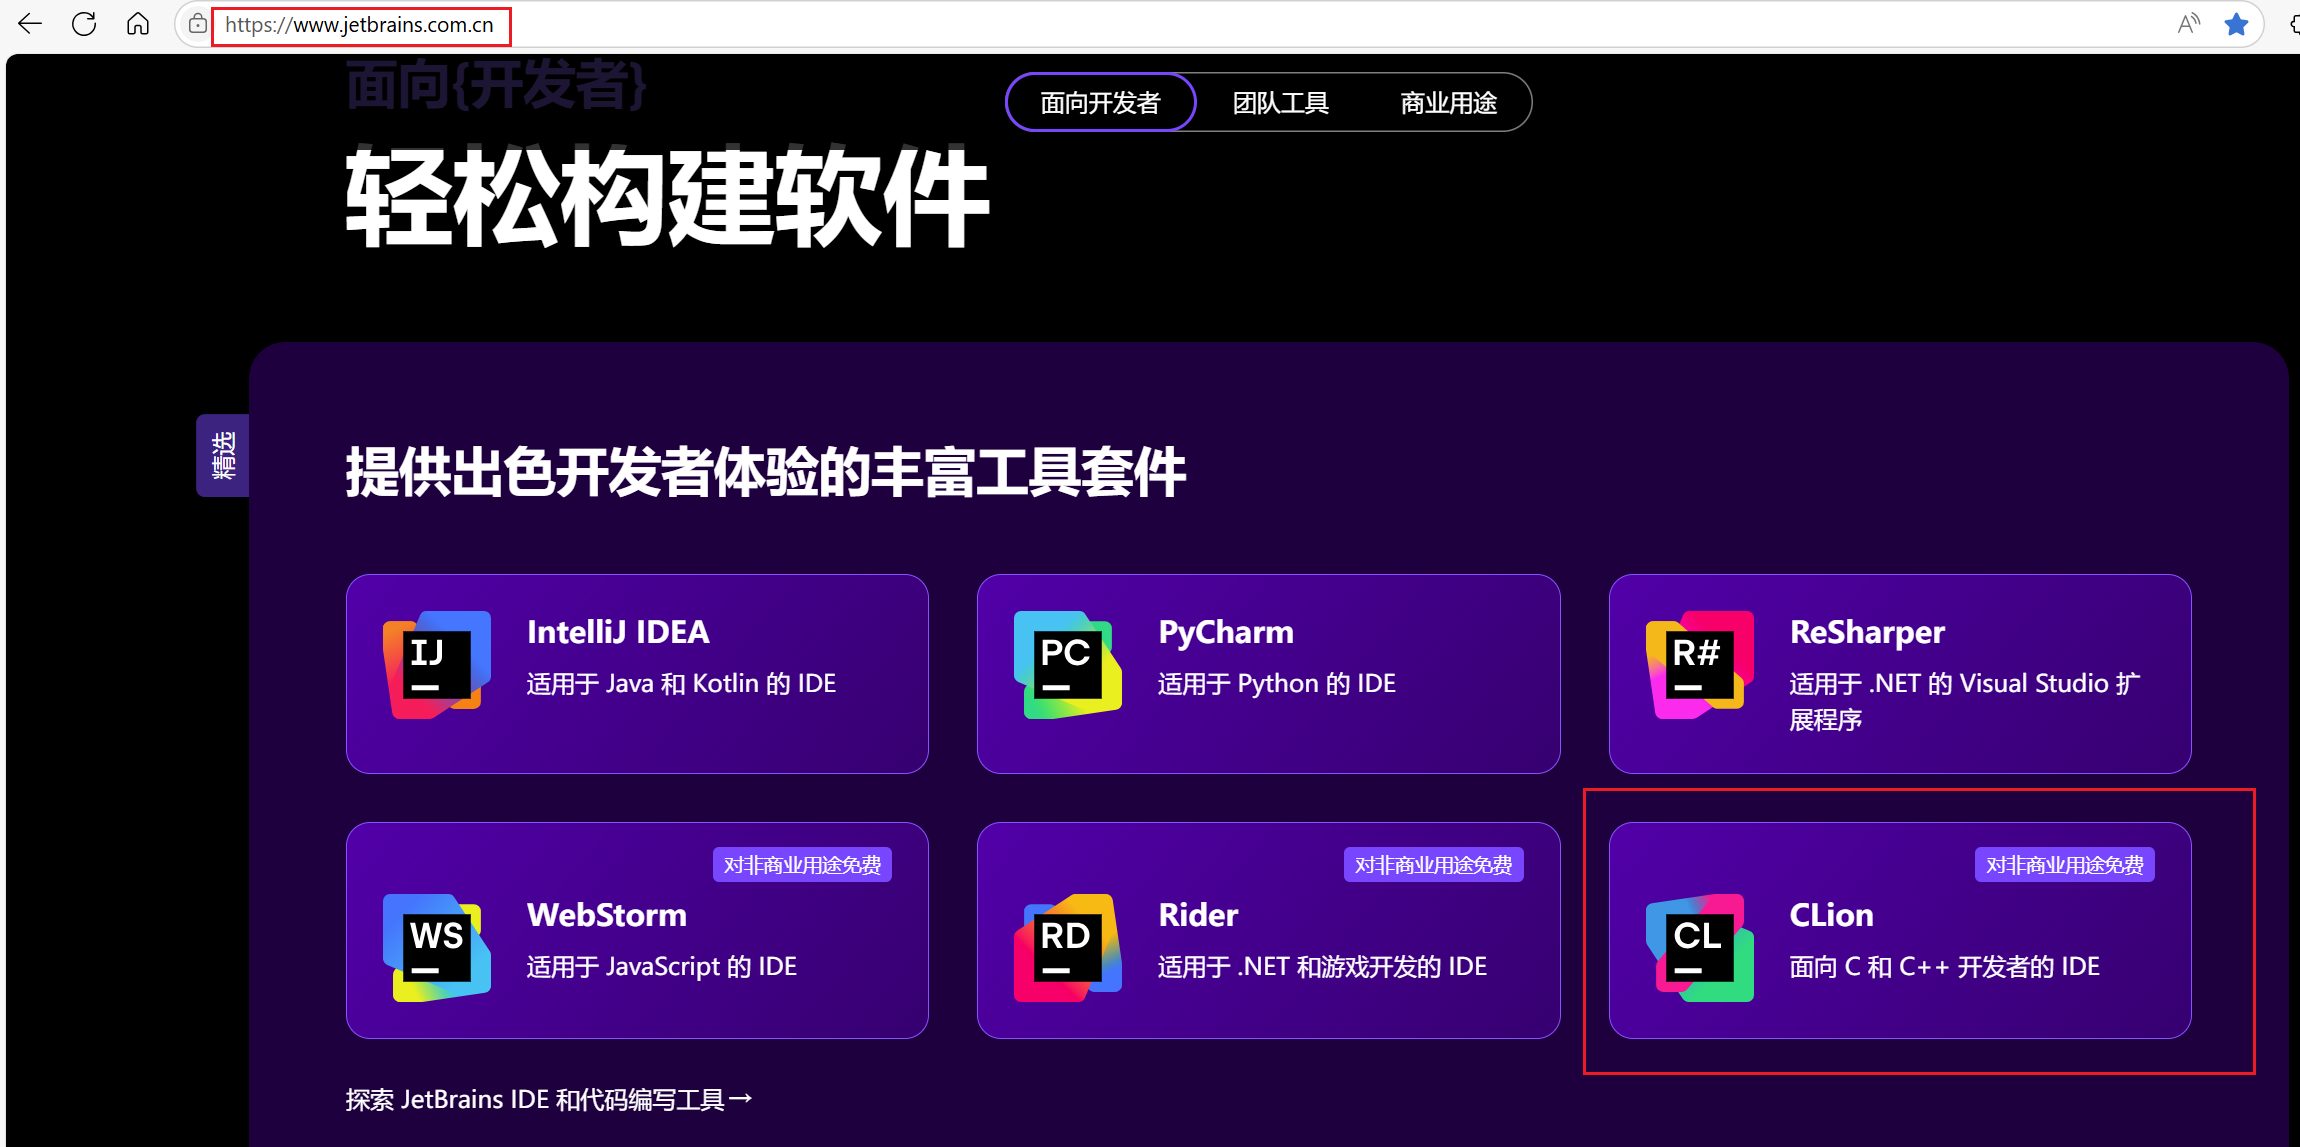View site info via the lock icon
The width and height of the screenshot is (2300, 1147).
pos(198,24)
